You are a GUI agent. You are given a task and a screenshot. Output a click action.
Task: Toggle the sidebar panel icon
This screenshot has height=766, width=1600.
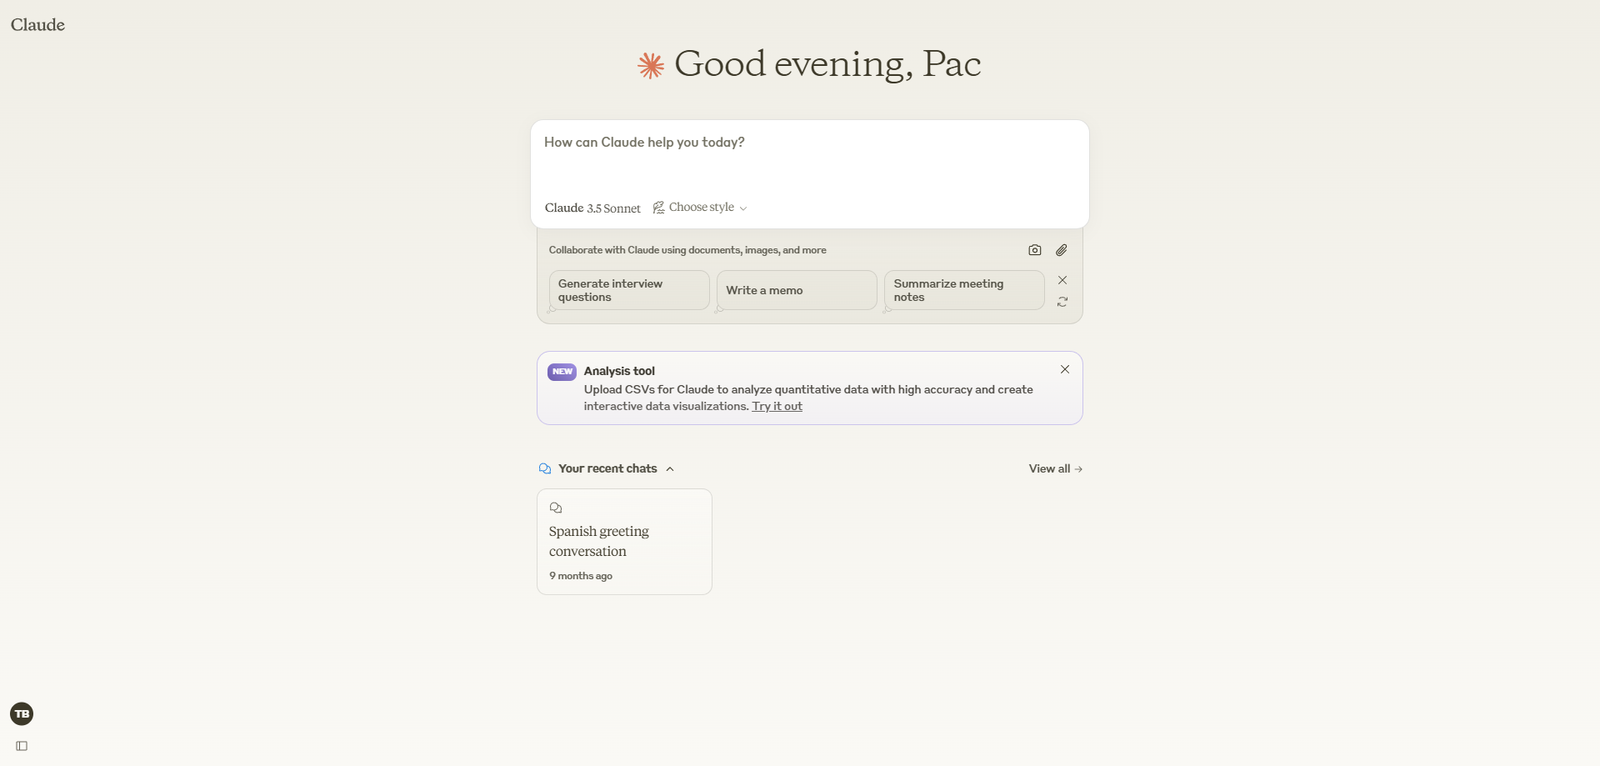click(22, 746)
